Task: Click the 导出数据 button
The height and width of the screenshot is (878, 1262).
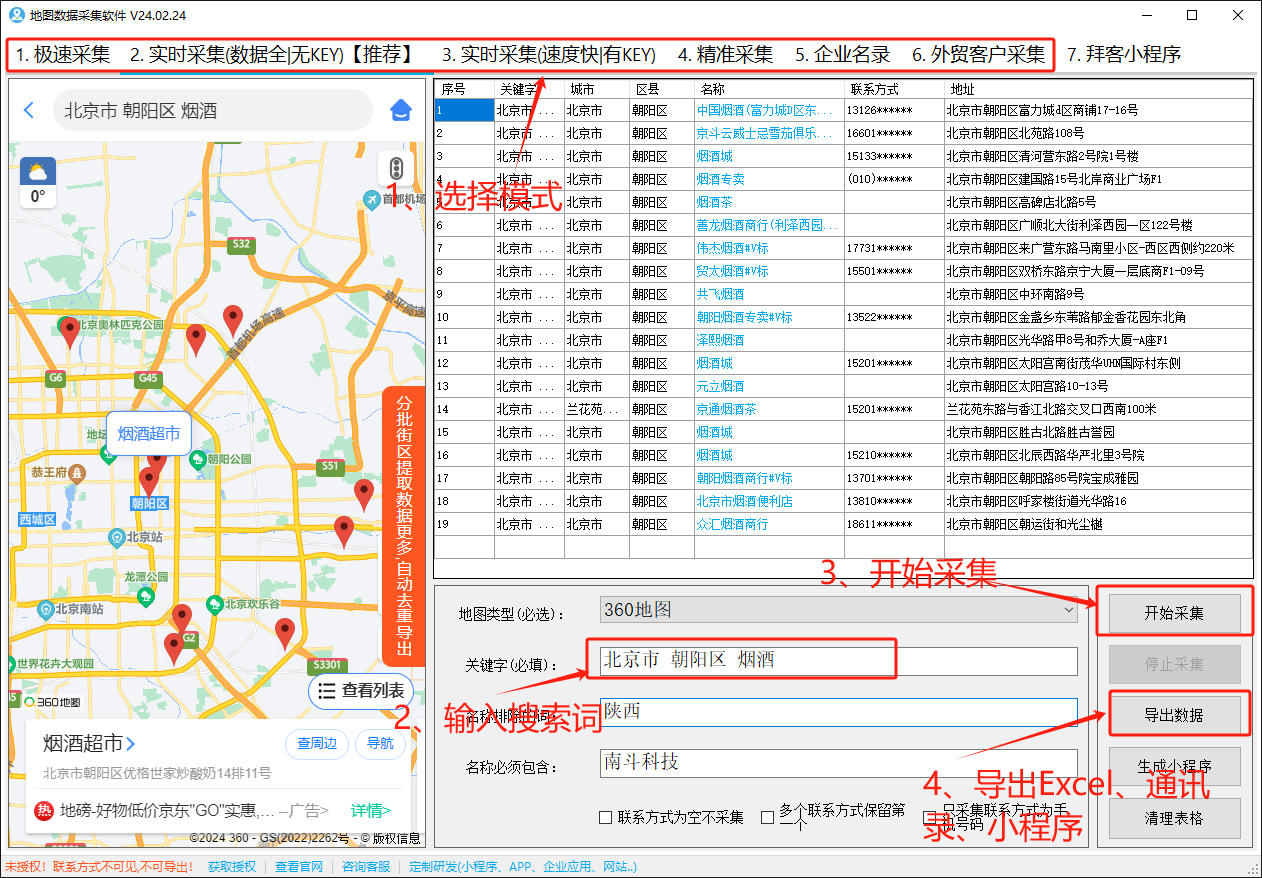Action: 1174,715
